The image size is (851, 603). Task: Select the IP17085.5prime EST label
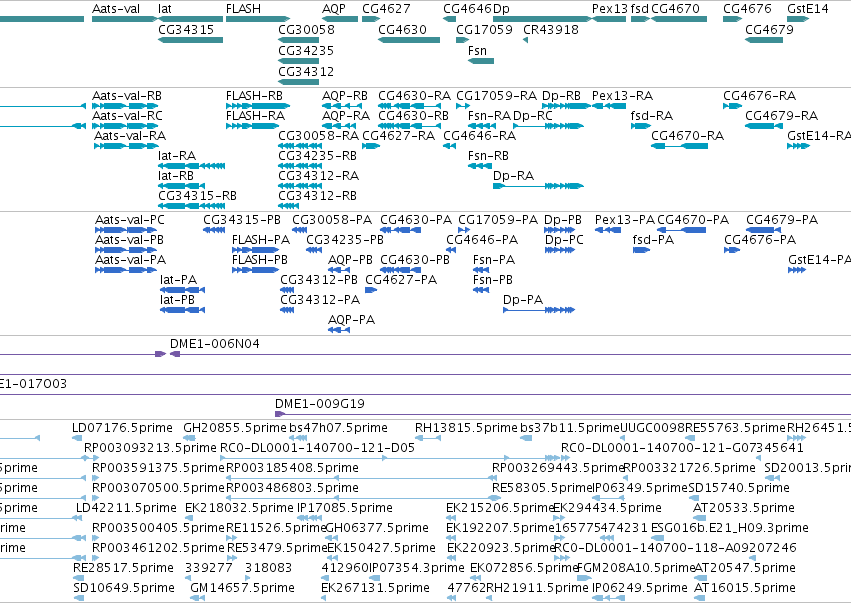(x=345, y=508)
